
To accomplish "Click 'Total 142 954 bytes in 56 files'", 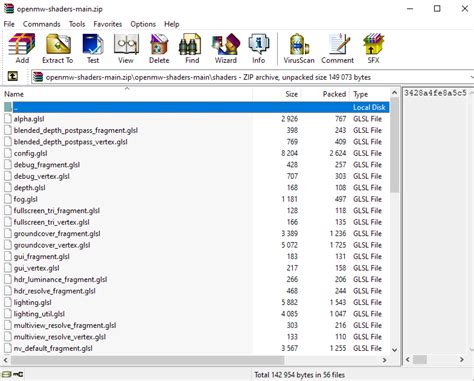I will coord(299,375).
